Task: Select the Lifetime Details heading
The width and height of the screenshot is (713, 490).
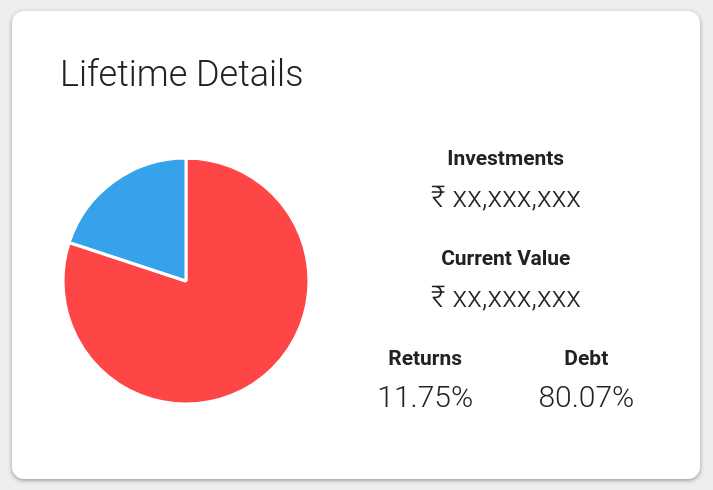Action: click(x=181, y=73)
